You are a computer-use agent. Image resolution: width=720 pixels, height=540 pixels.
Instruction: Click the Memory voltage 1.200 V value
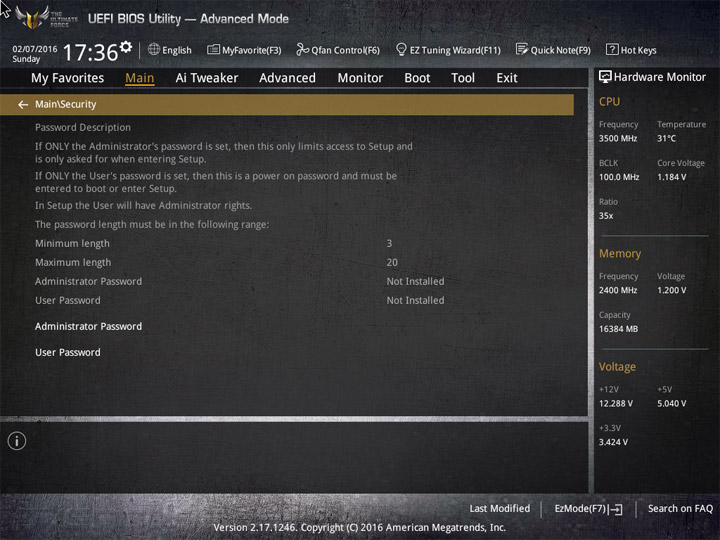[671, 290]
